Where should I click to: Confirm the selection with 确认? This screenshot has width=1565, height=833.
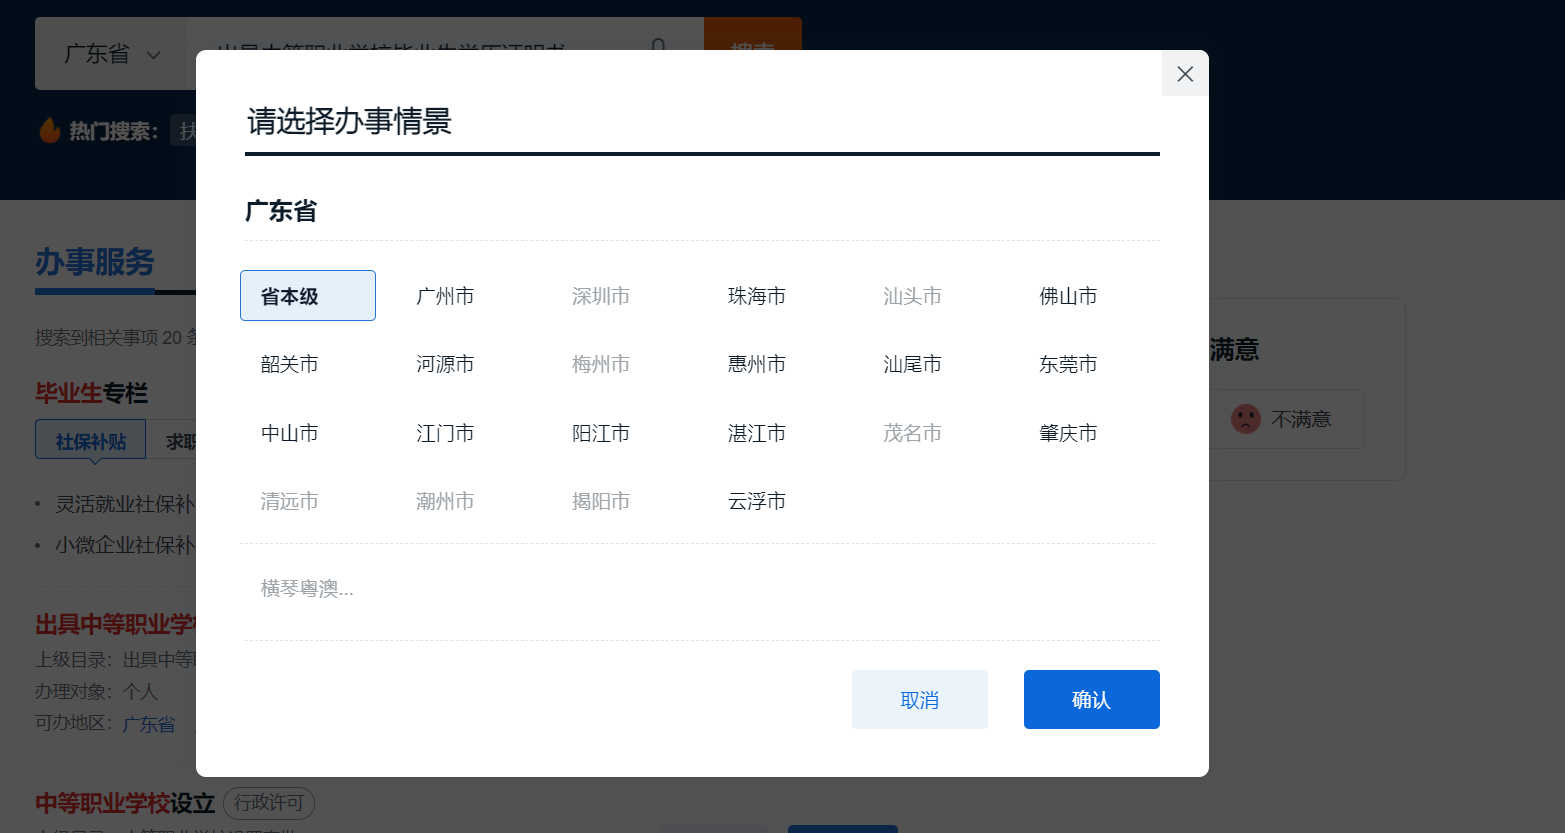(x=1091, y=699)
